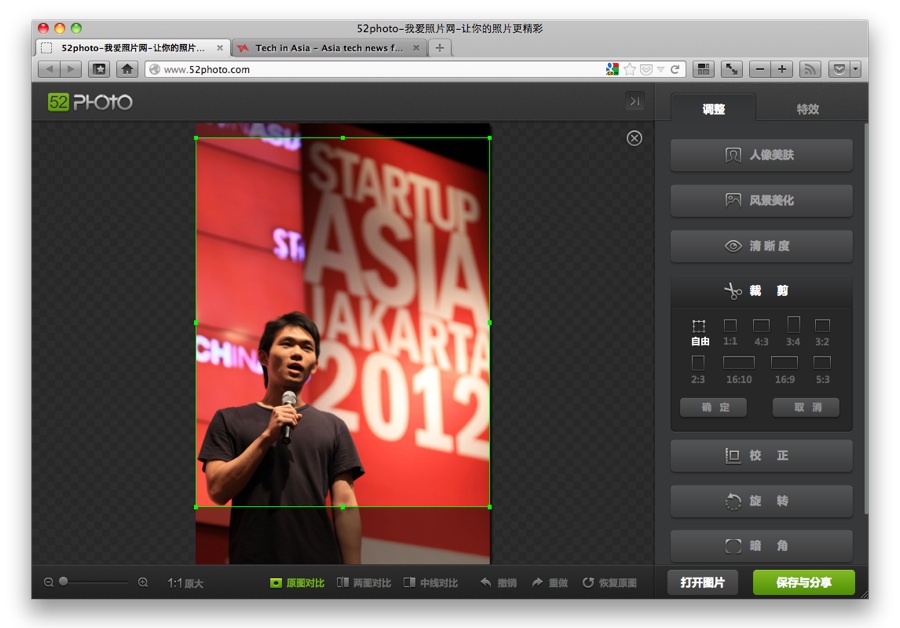Select the 2:3 crop ratio
The image size is (900, 628).
tap(698, 370)
